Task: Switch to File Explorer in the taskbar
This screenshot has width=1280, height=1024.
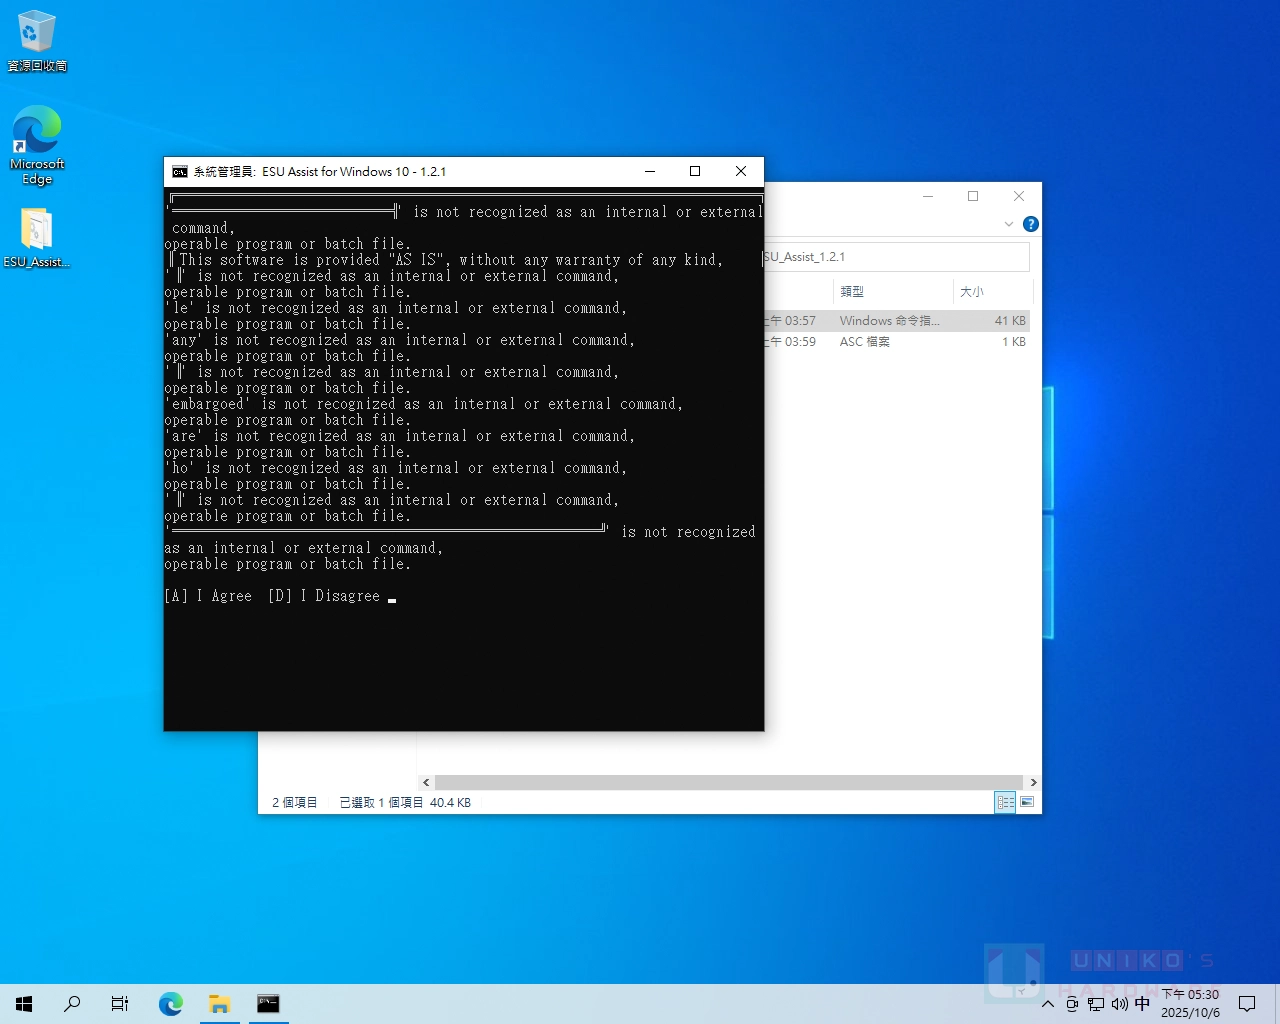Action: [x=219, y=1004]
